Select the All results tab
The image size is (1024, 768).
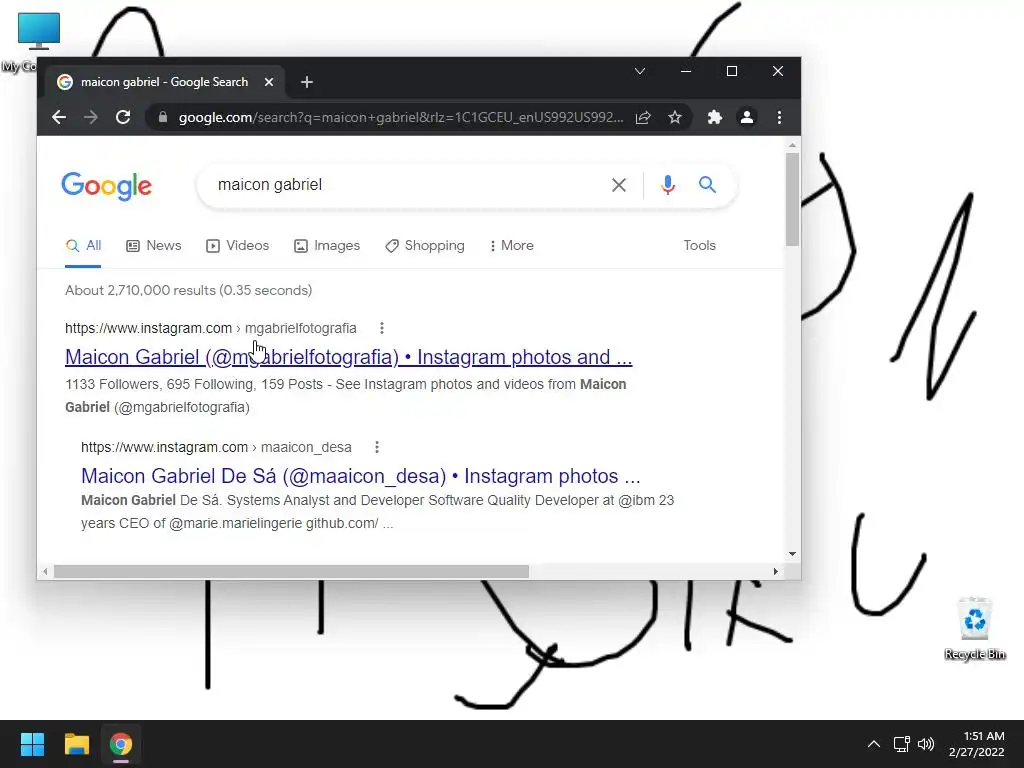84,246
